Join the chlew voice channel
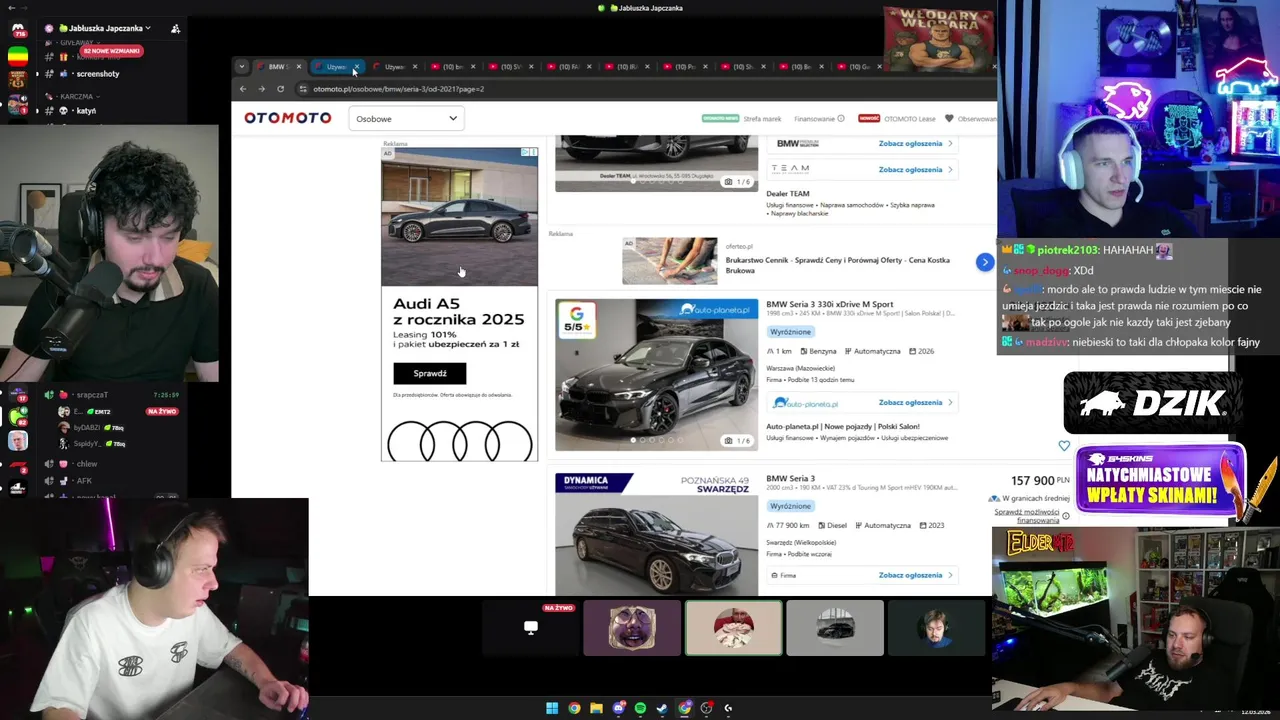The height and width of the screenshot is (720, 1280). tap(87, 464)
